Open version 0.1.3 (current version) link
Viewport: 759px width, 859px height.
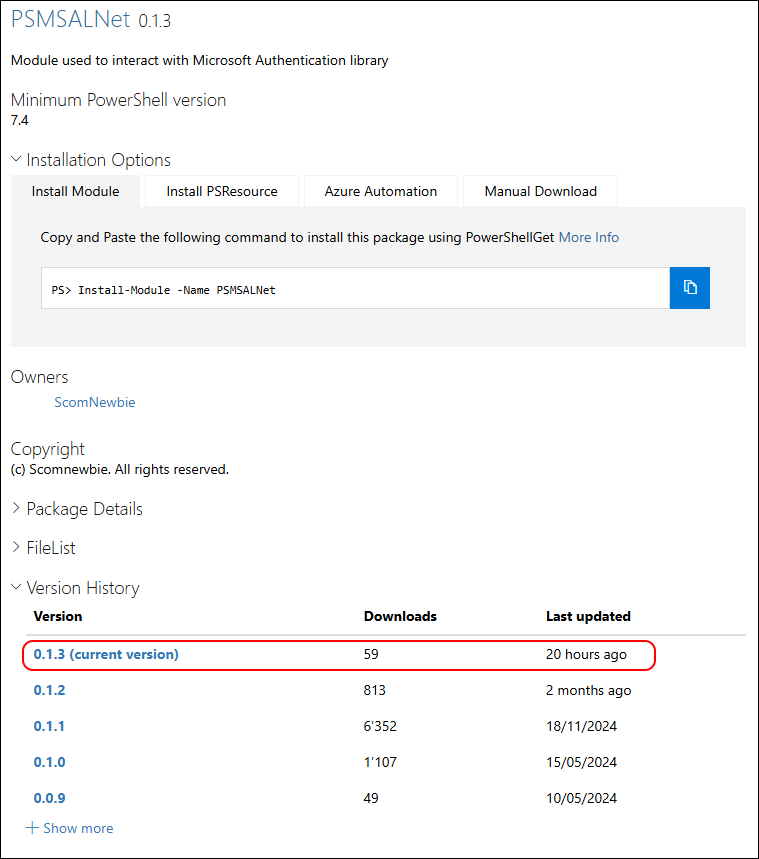click(x=106, y=654)
